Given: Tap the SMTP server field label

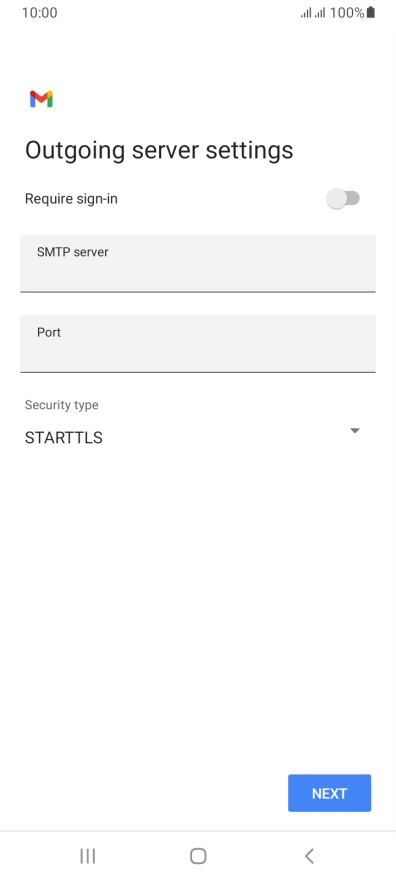Looking at the screenshot, I should [x=72, y=252].
